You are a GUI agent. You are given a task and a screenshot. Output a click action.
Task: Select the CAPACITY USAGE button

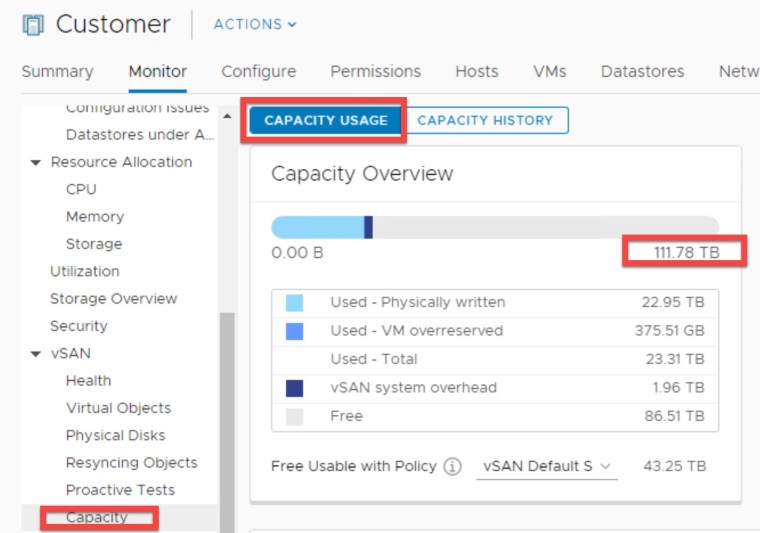coord(326,120)
